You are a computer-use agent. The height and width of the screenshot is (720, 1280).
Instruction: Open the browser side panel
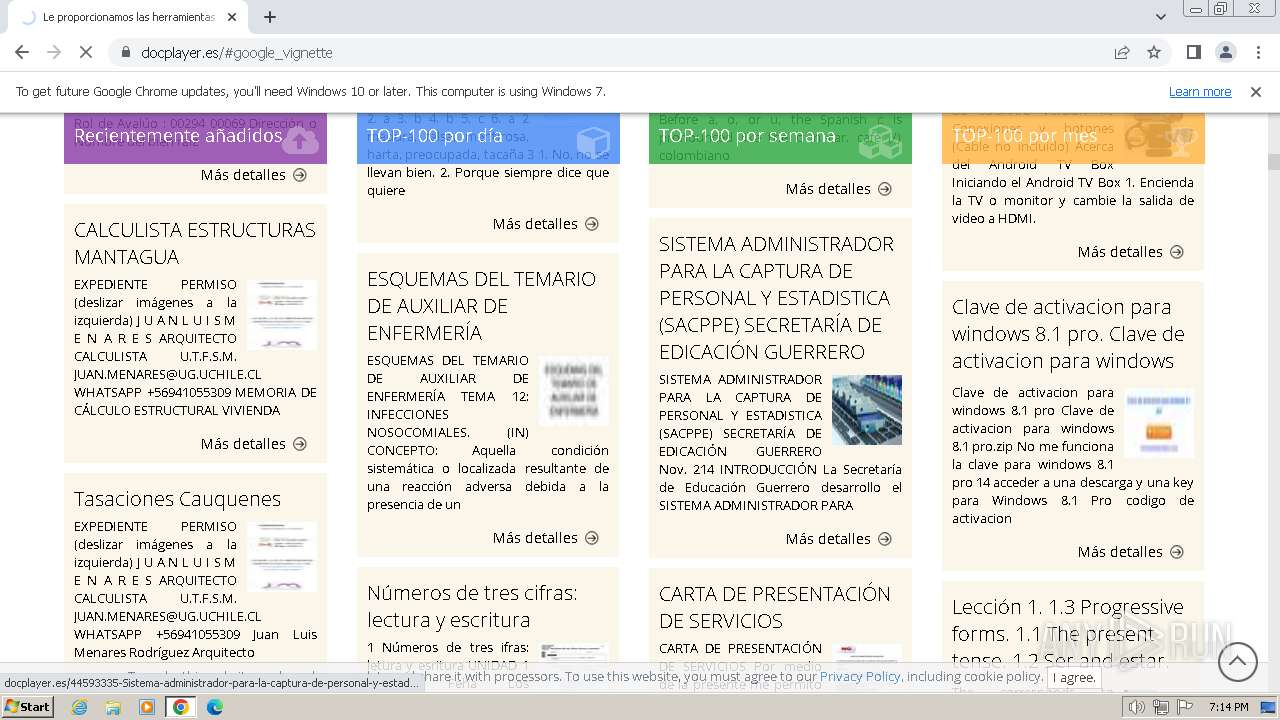coord(1193,52)
